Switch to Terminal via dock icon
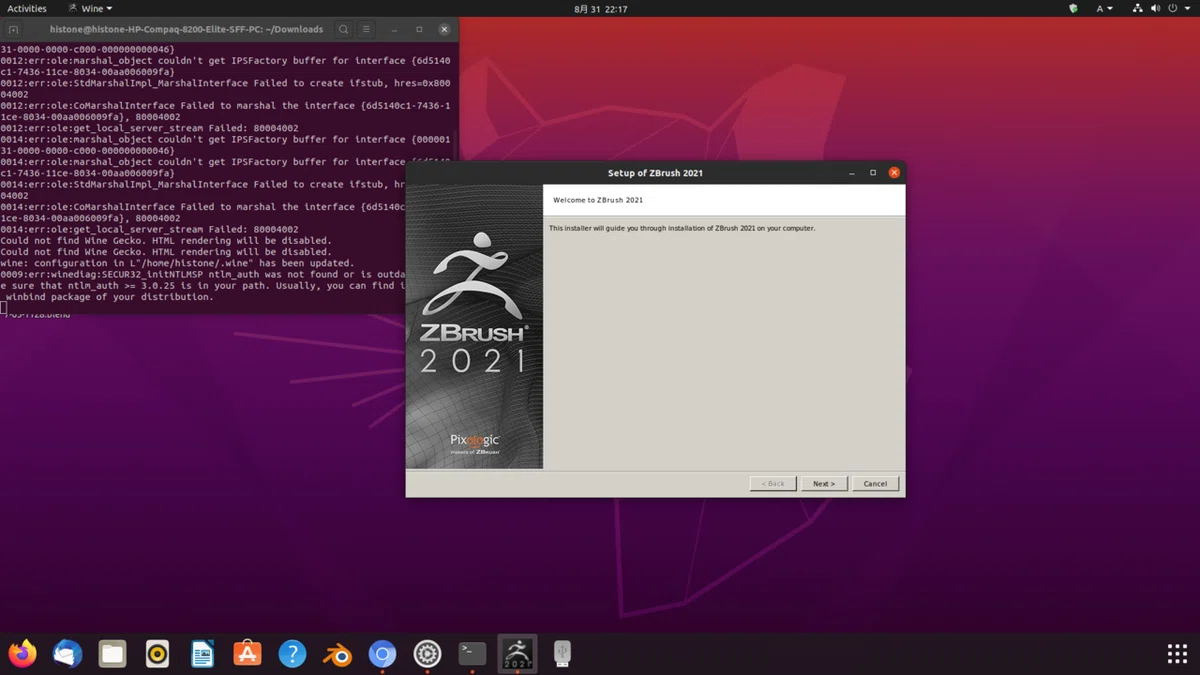The image size is (1200, 675). (472, 654)
